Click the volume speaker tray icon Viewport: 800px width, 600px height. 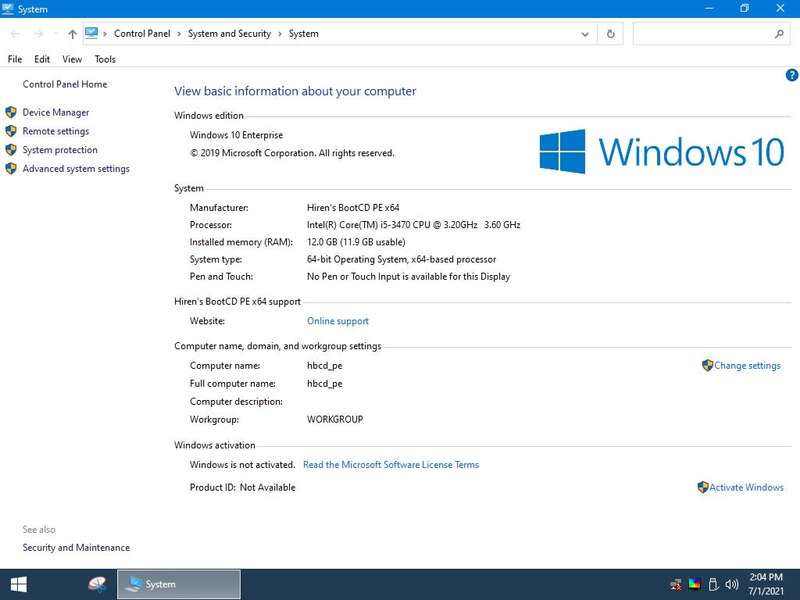[732, 584]
